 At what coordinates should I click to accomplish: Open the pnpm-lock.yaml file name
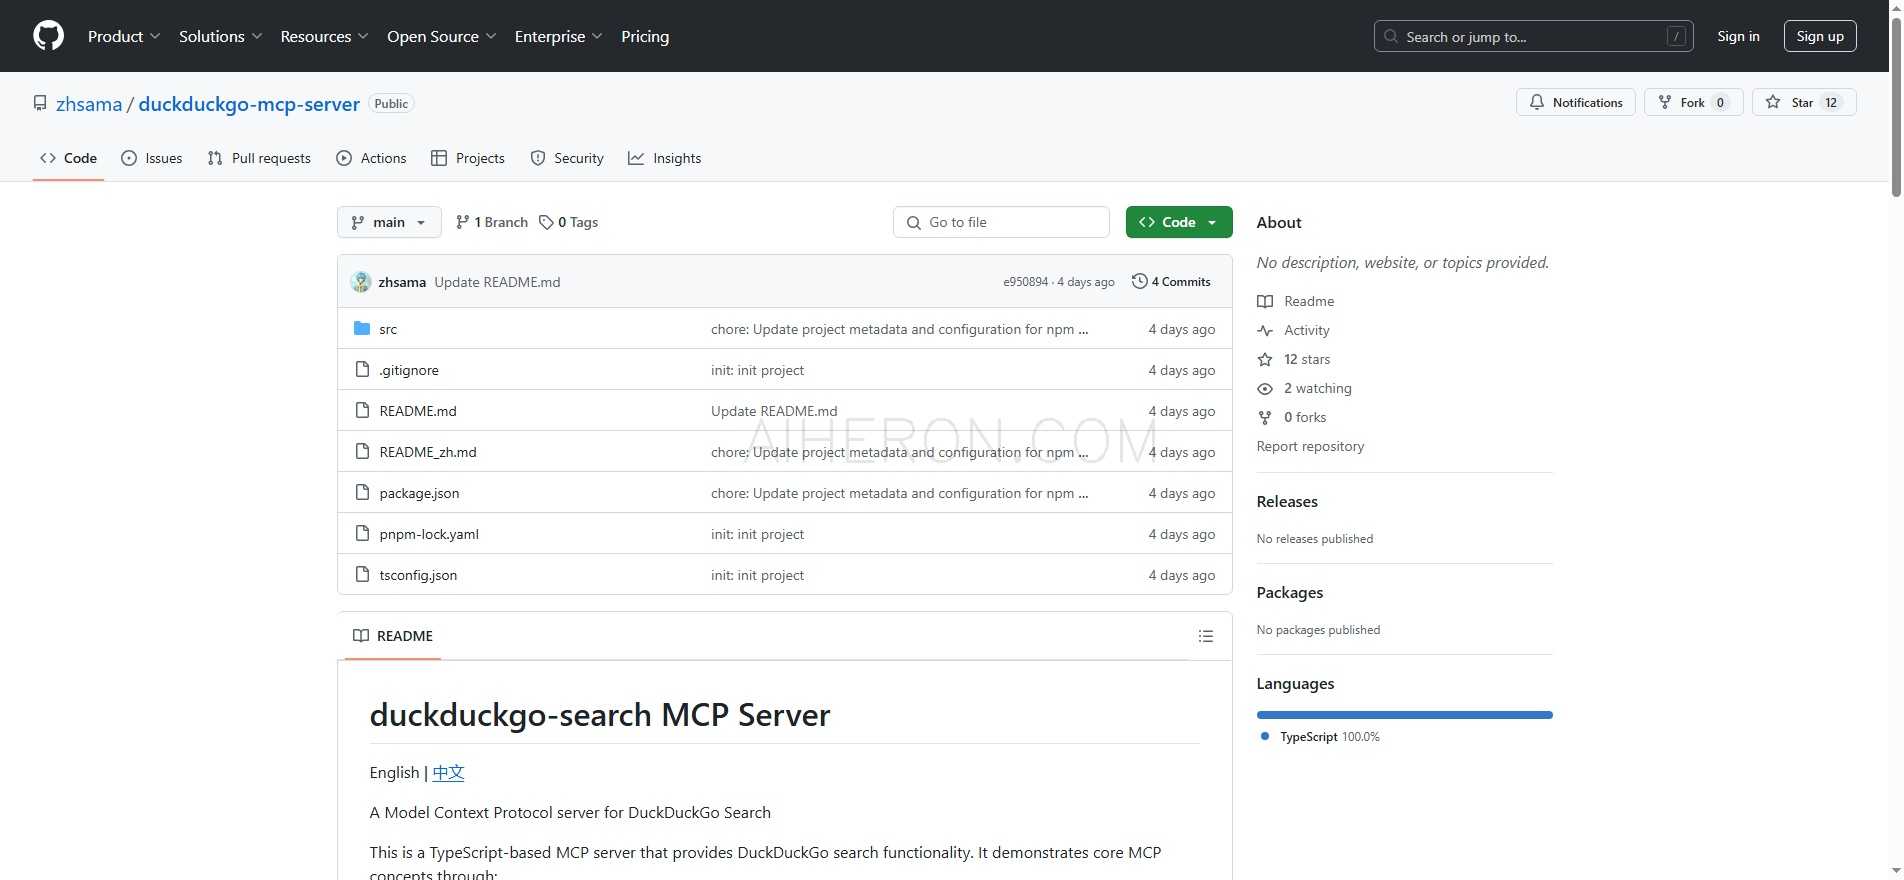pos(429,534)
